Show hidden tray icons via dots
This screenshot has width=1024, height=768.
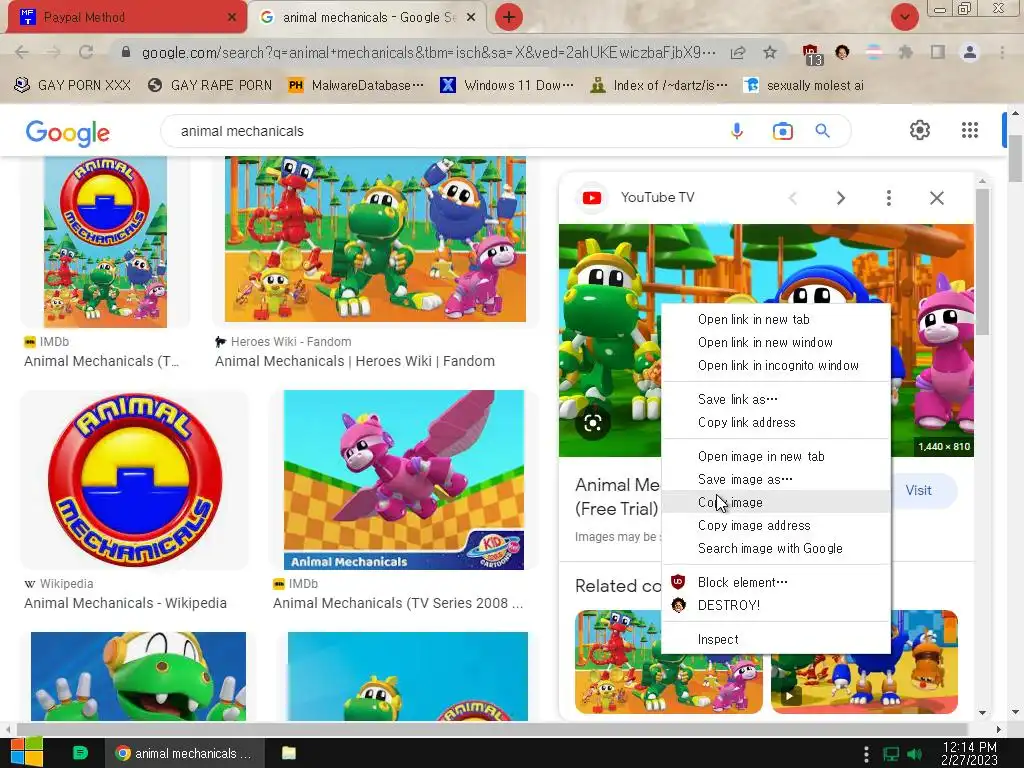tap(866, 754)
